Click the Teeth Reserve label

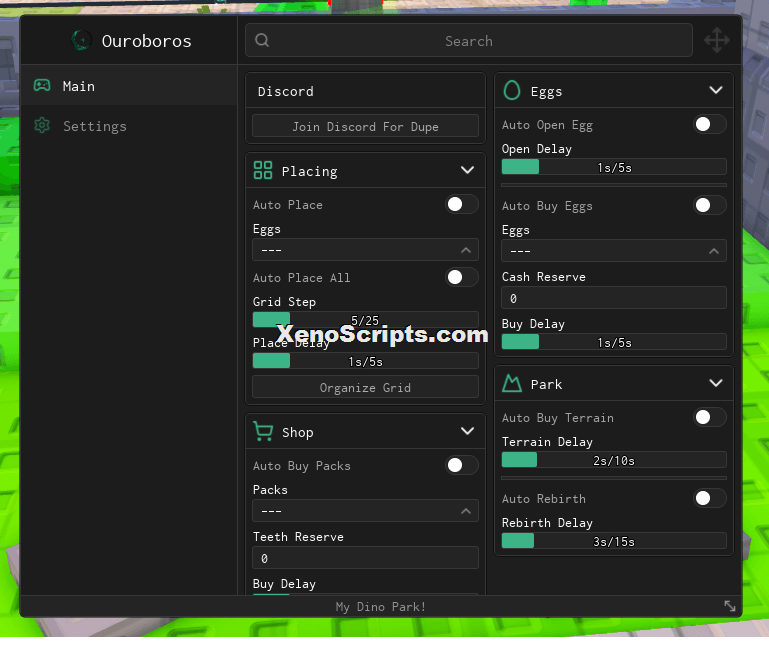(298, 537)
